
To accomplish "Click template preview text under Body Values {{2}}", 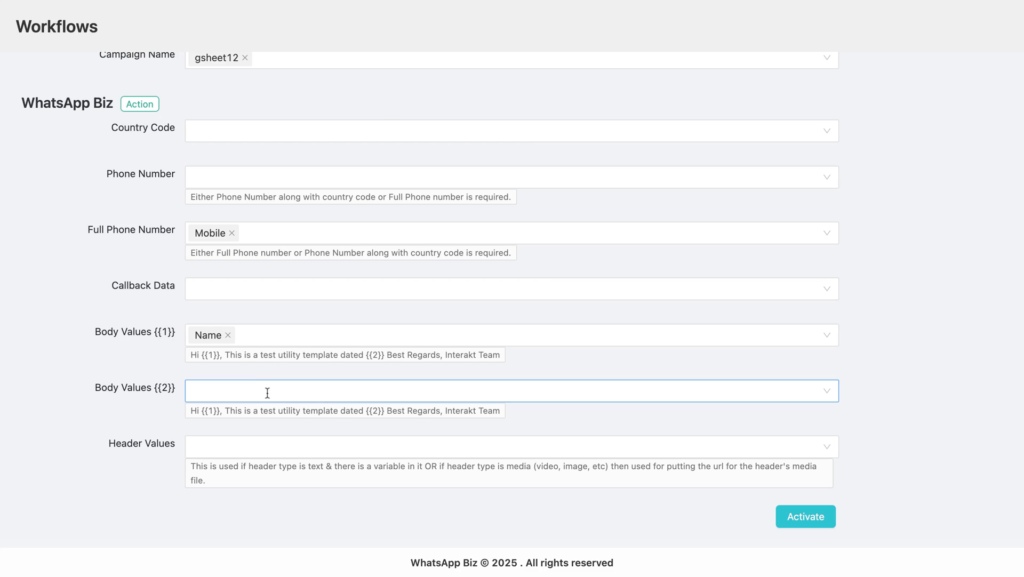I will click(345, 411).
